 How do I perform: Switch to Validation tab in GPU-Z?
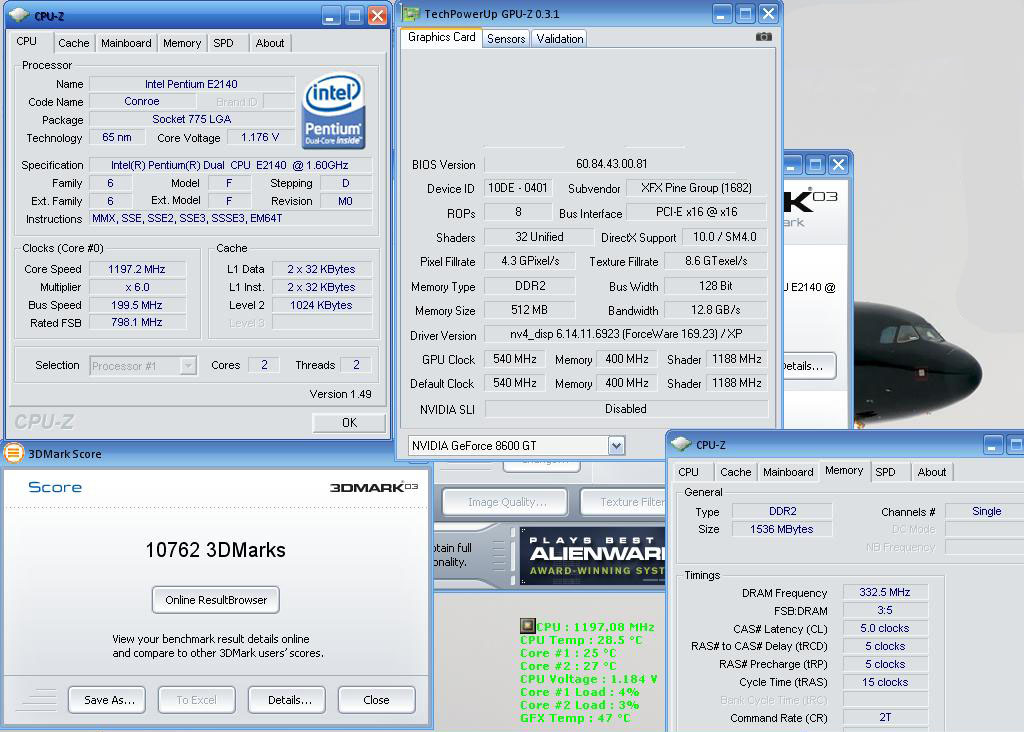coord(560,39)
